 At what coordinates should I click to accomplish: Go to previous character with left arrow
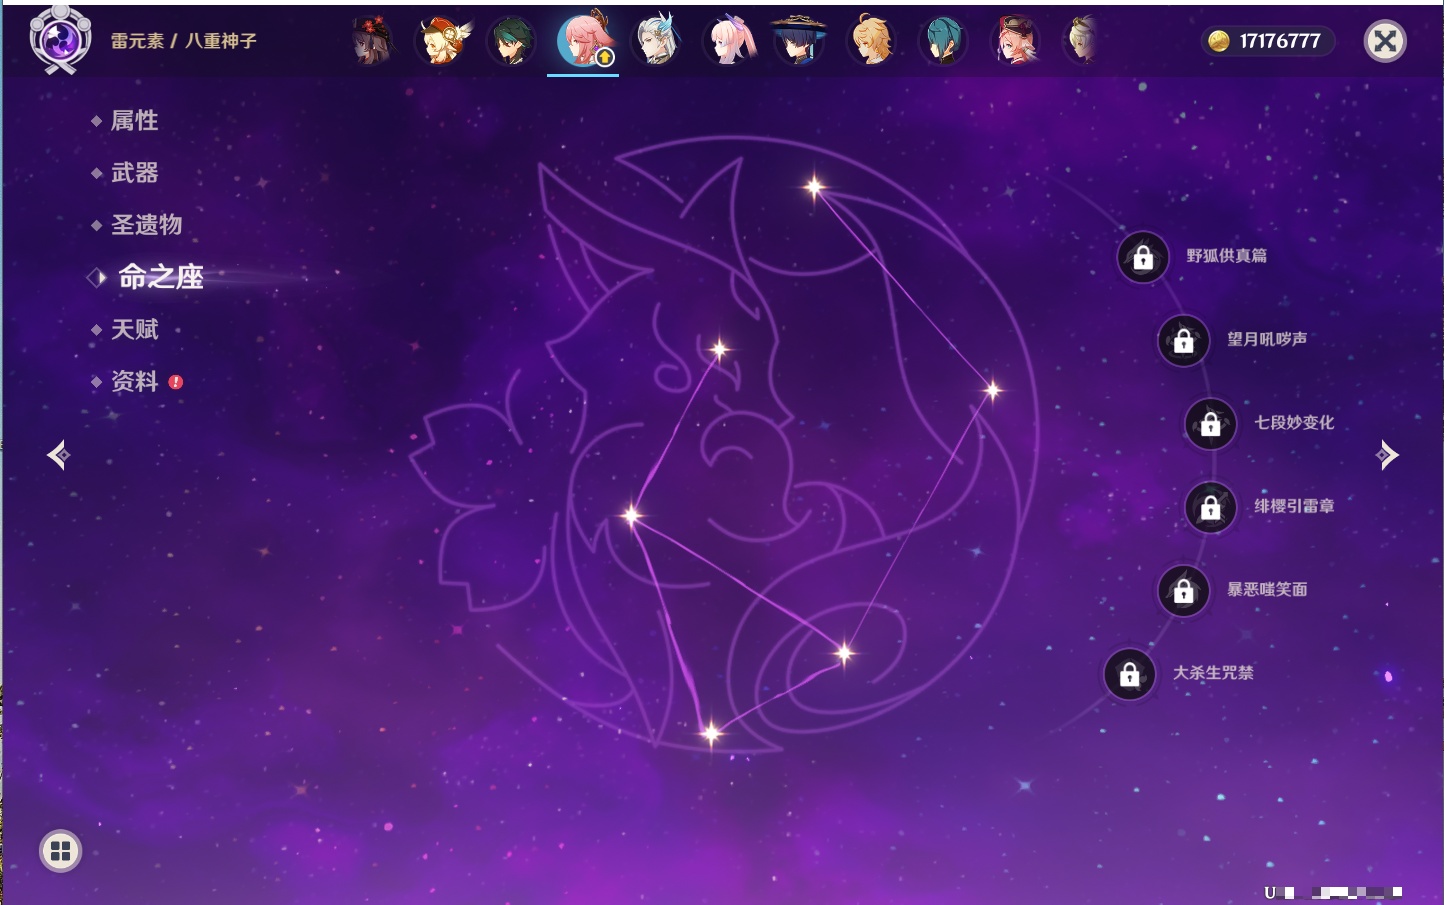tap(58, 455)
